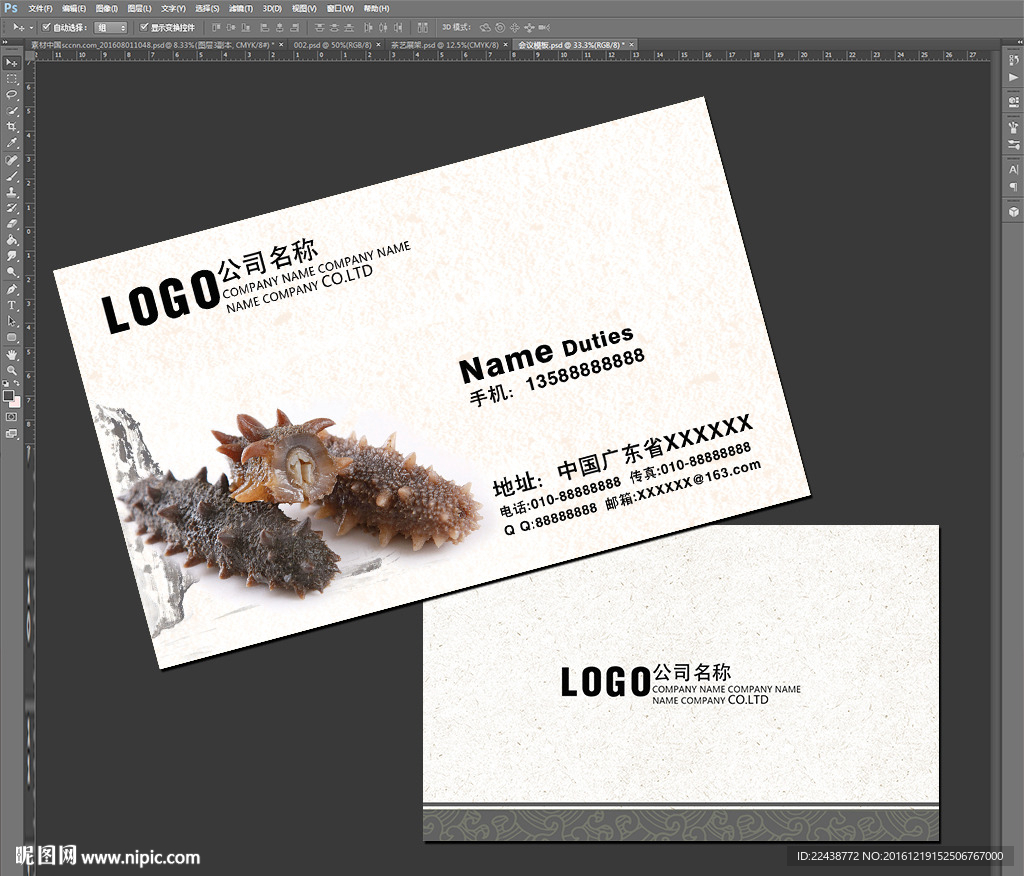
Task: Select the Eraser tool
Action: click(12, 224)
